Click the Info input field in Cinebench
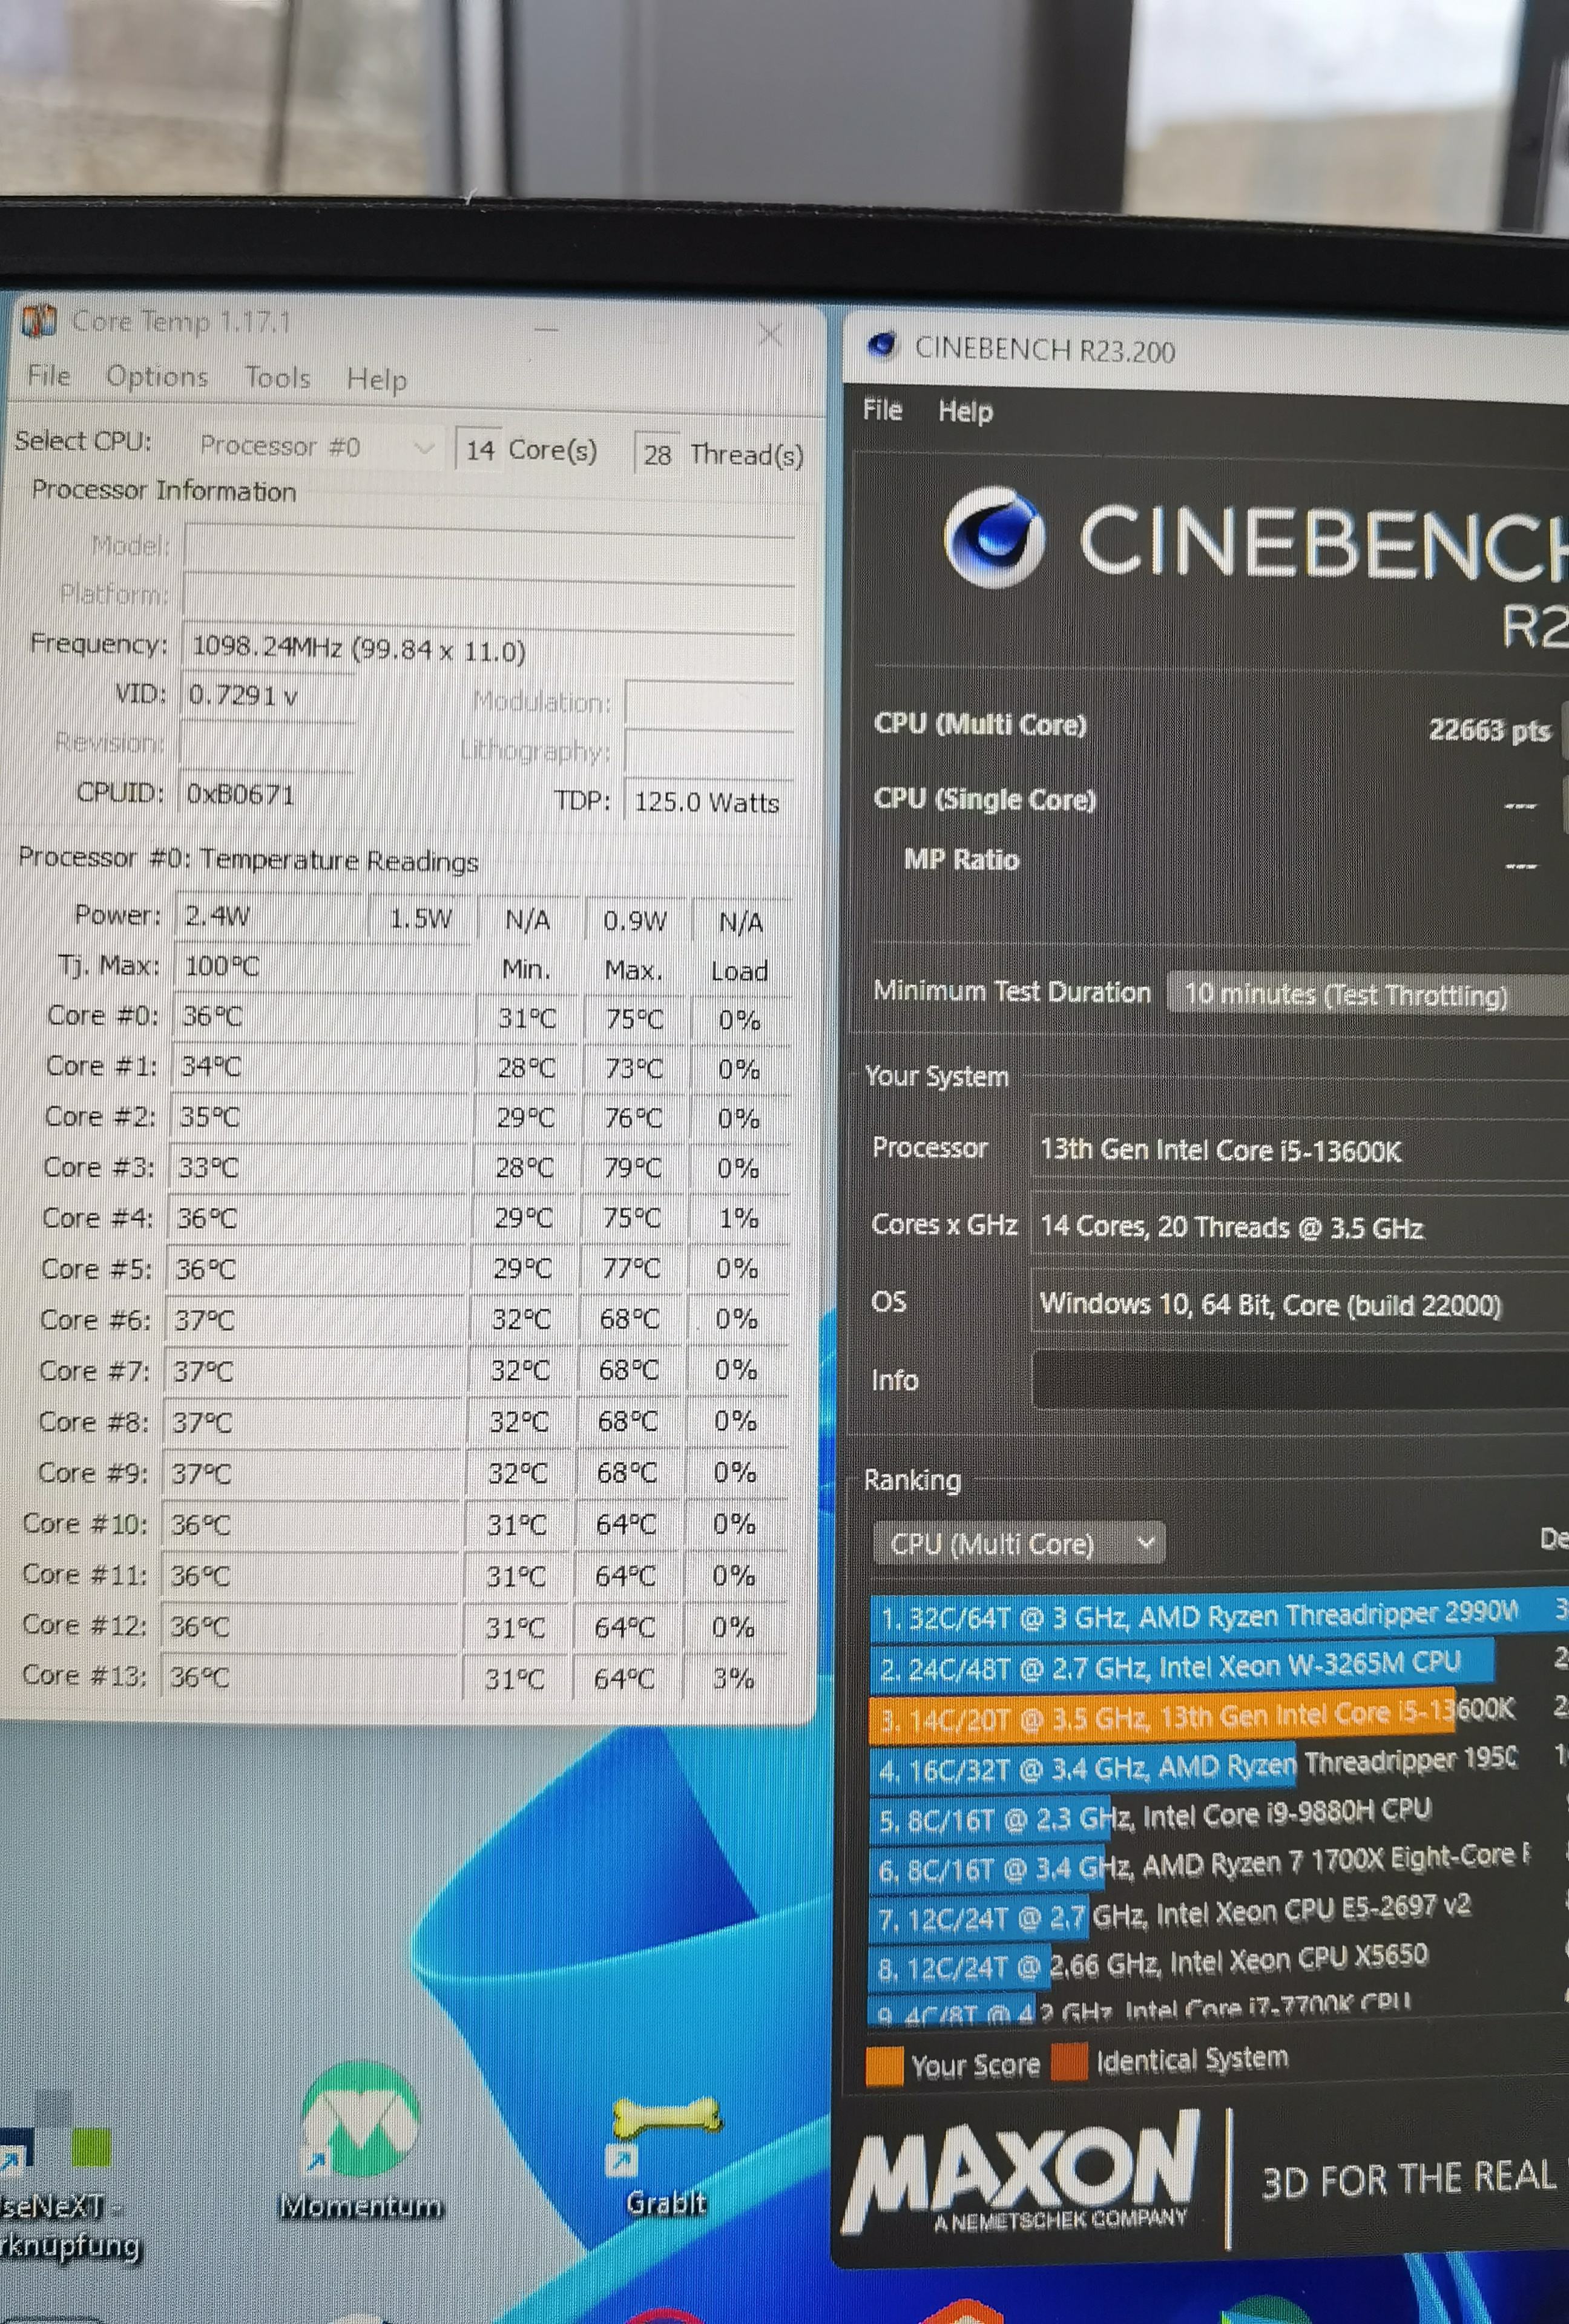This screenshot has height=2324, width=1569. (x=1299, y=1380)
